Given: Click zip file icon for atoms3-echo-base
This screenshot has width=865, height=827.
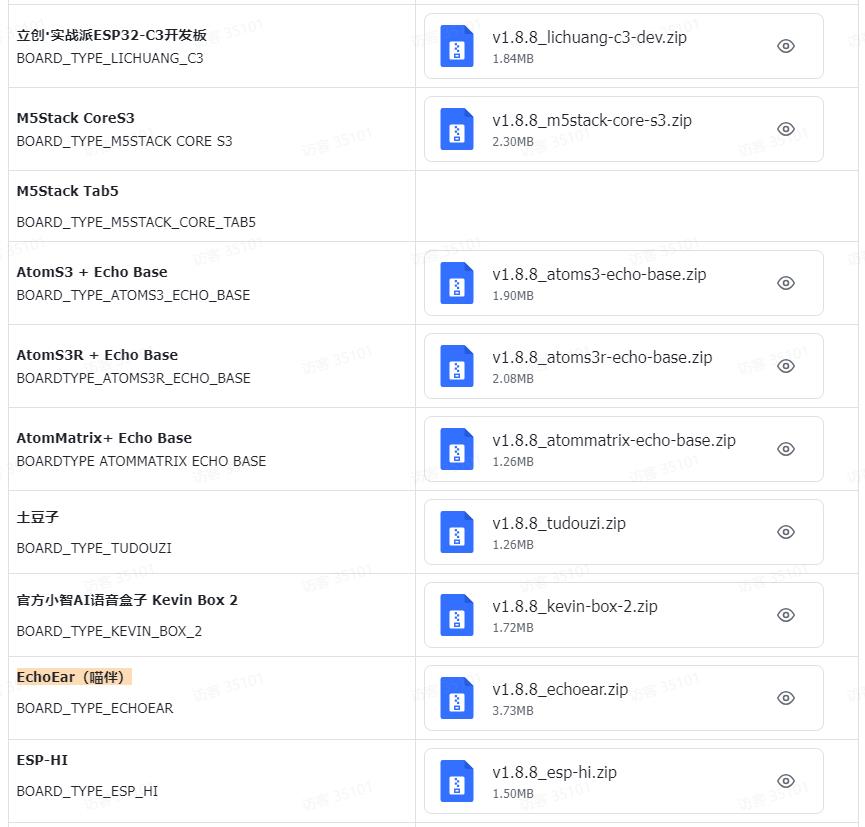Looking at the screenshot, I should pos(457,283).
